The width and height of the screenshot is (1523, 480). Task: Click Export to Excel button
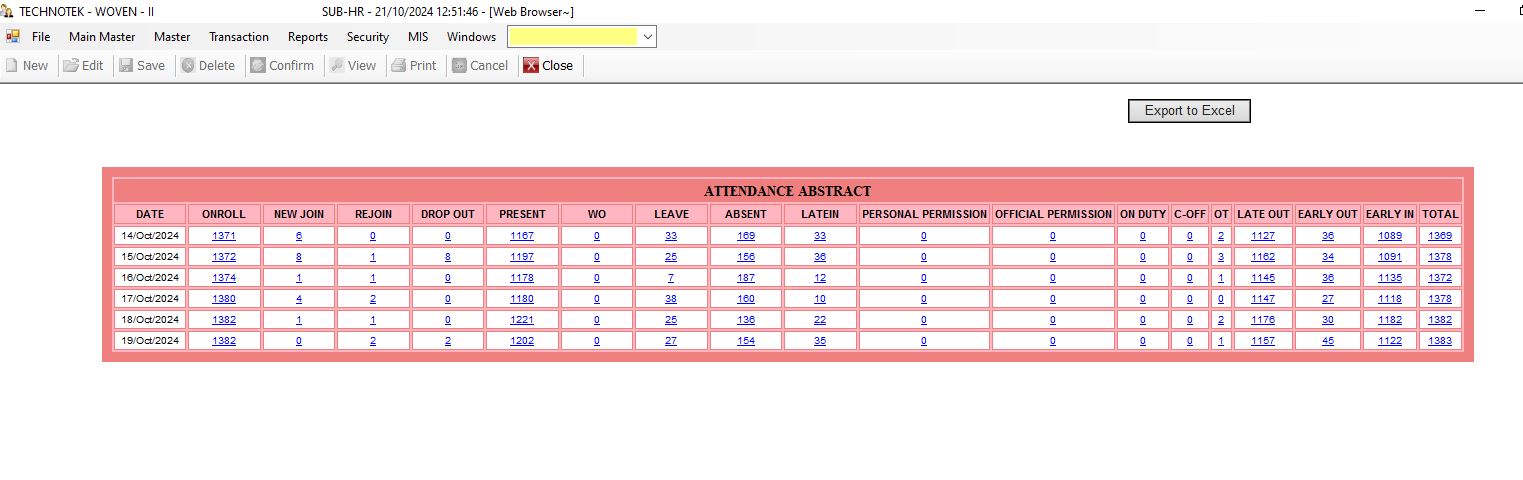coord(1189,111)
